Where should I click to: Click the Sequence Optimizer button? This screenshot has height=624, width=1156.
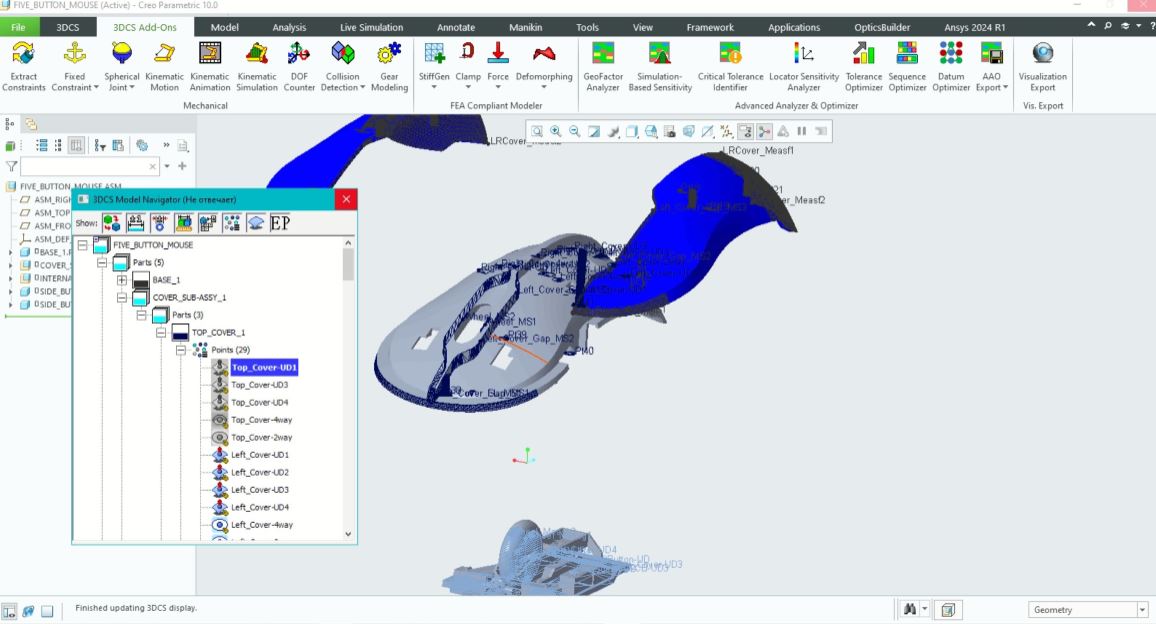(x=907, y=60)
